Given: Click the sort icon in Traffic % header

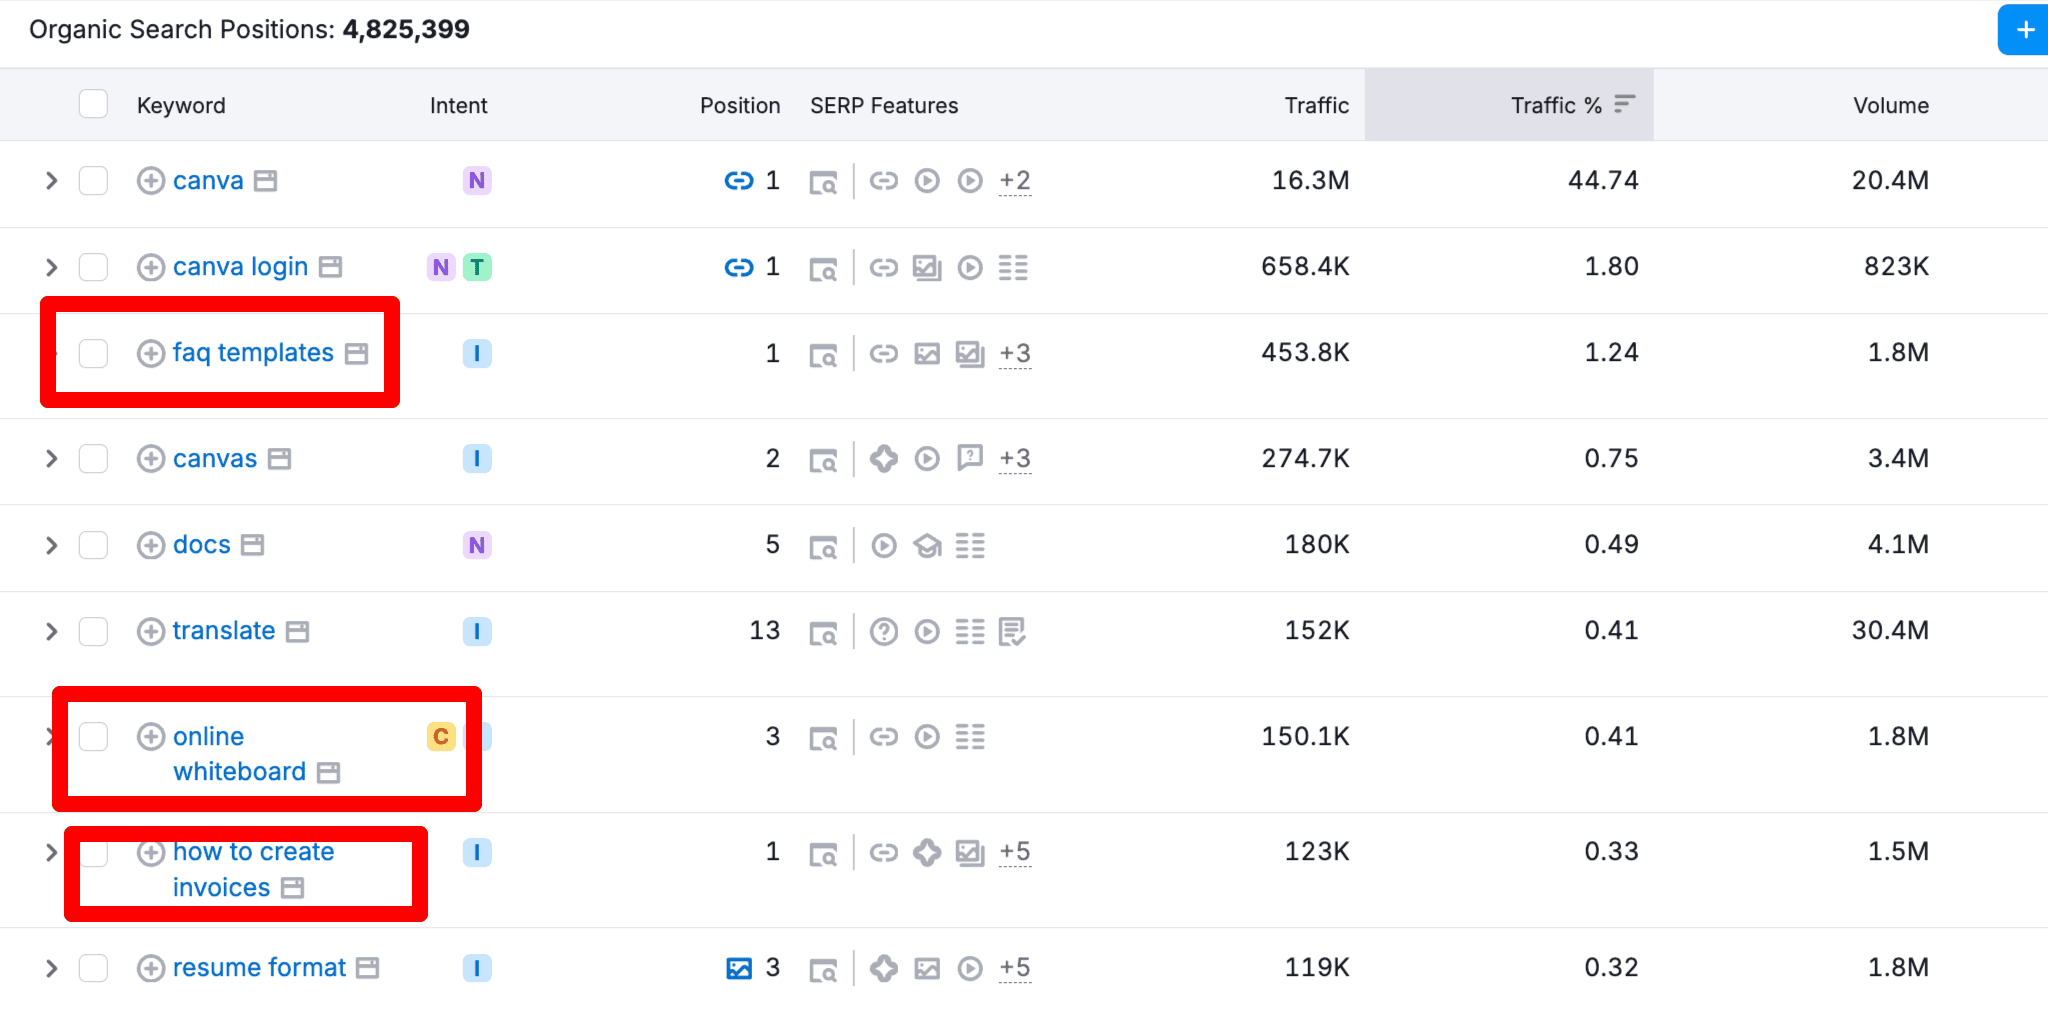Looking at the screenshot, I should [x=1624, y=104].
